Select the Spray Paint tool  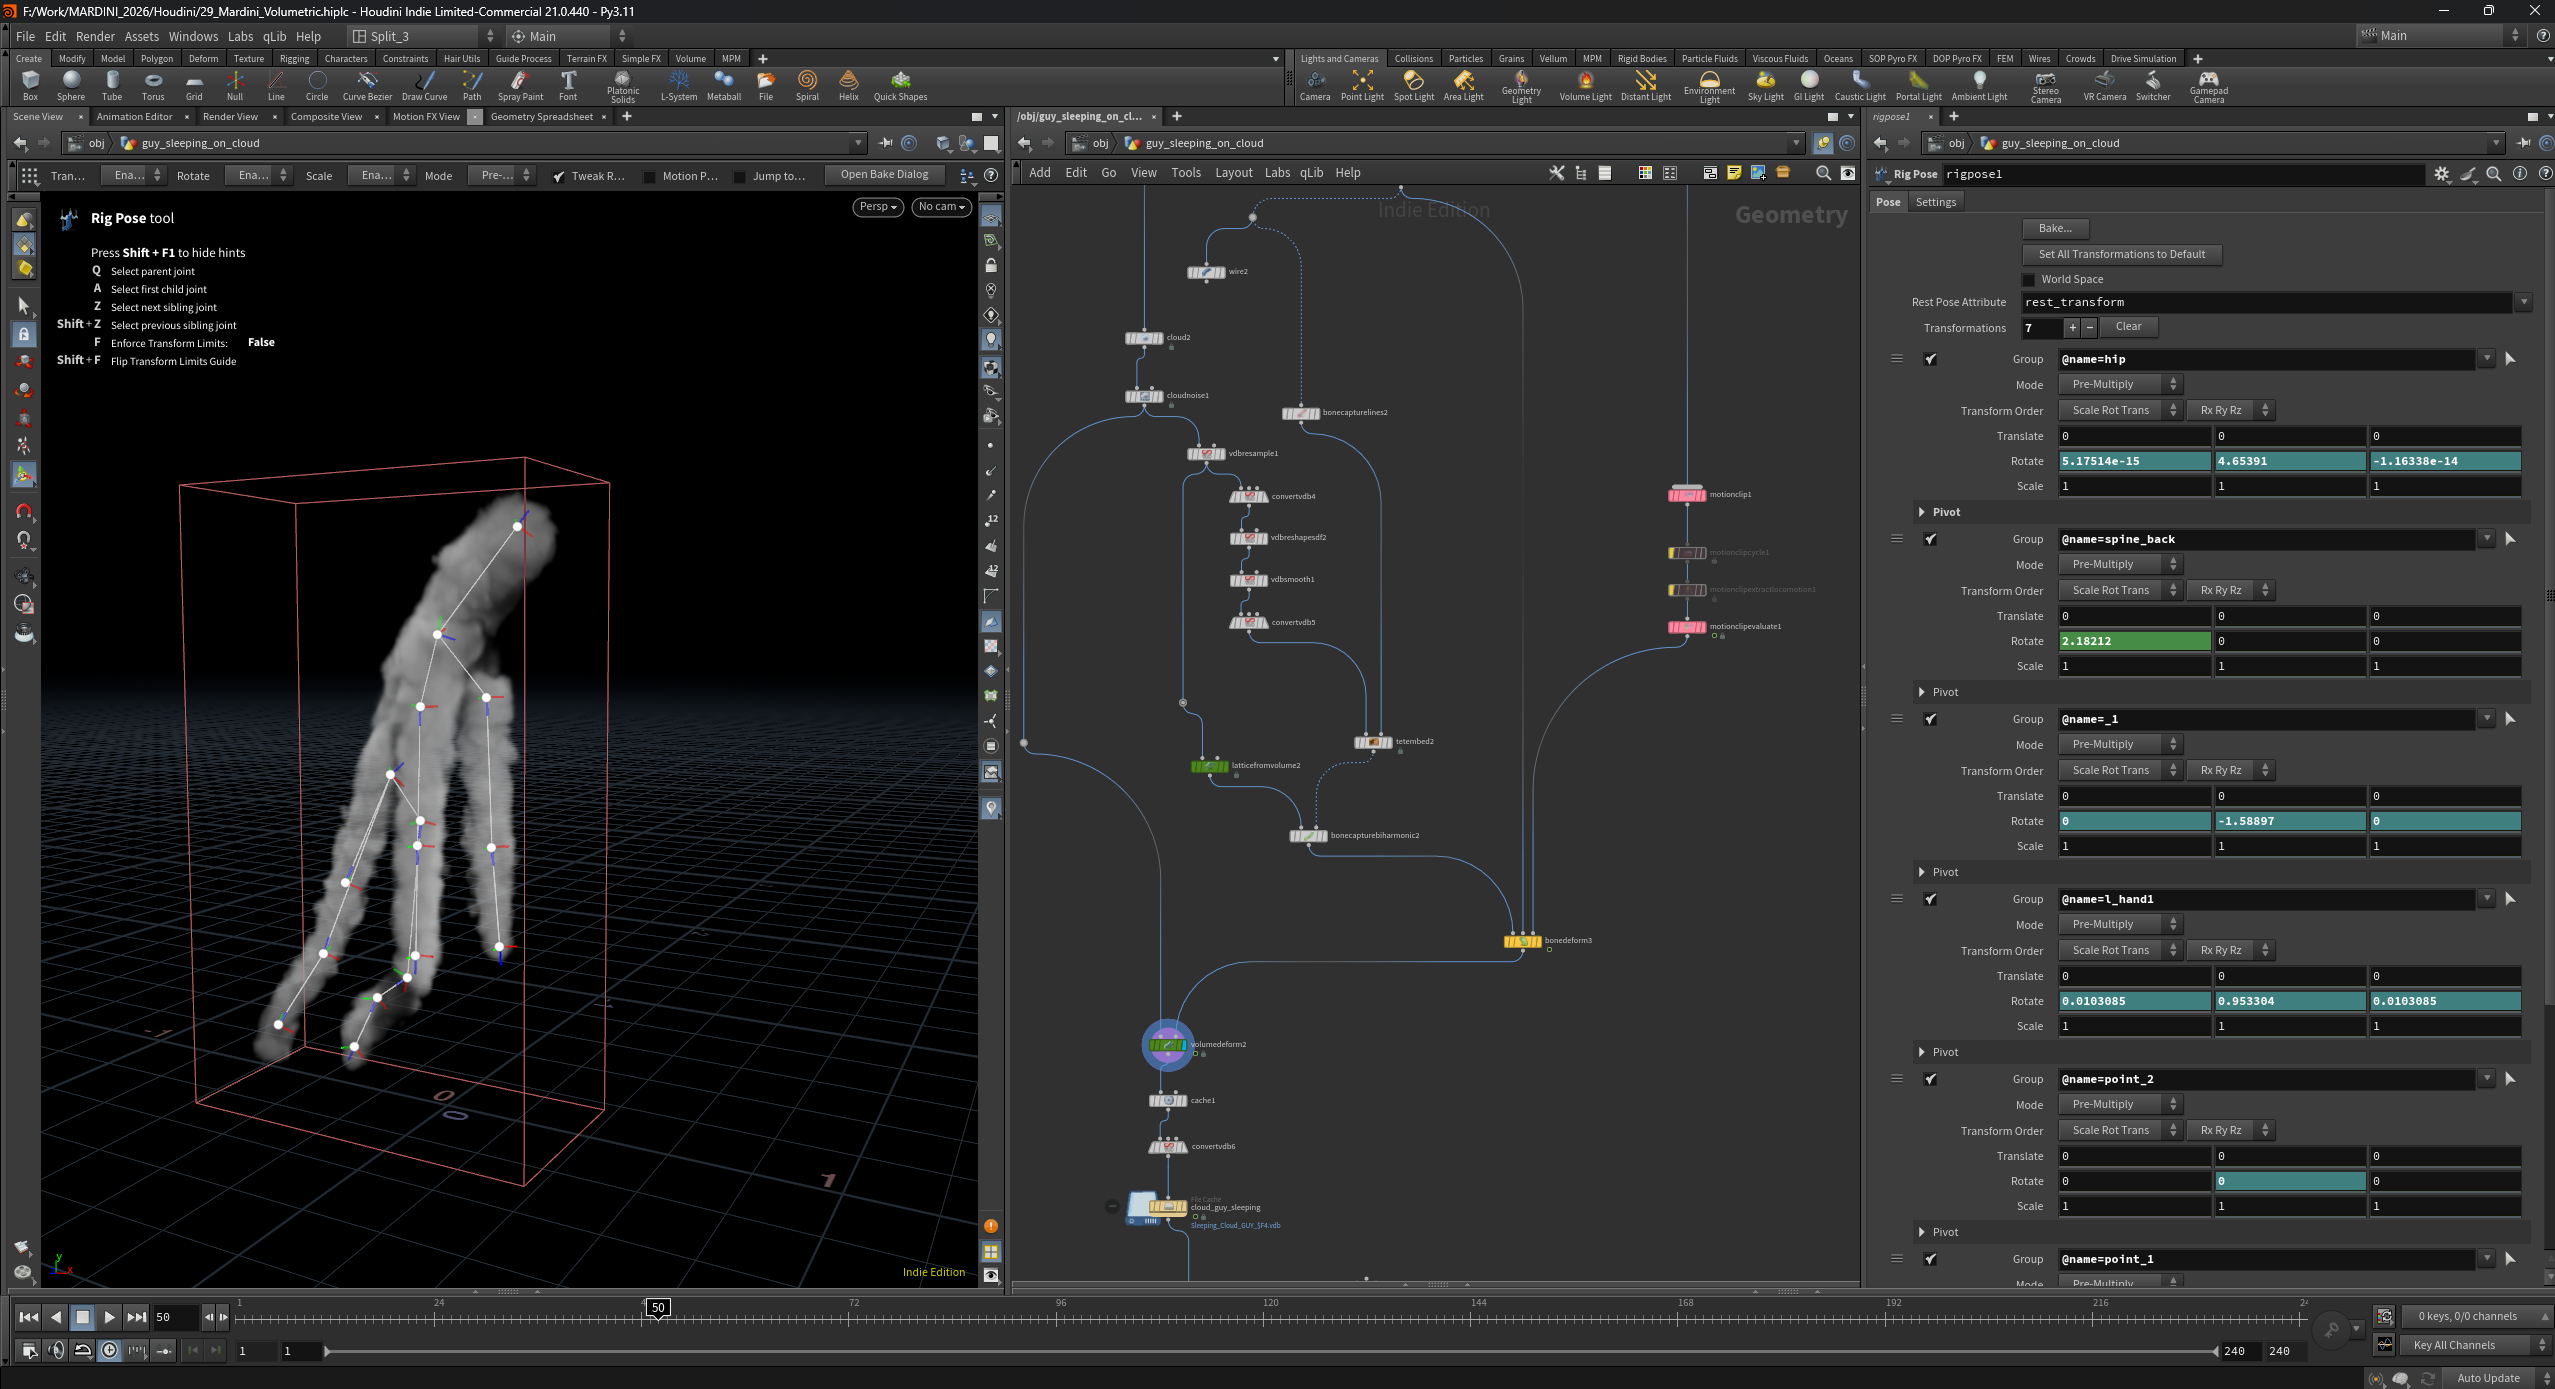point(520,85)
